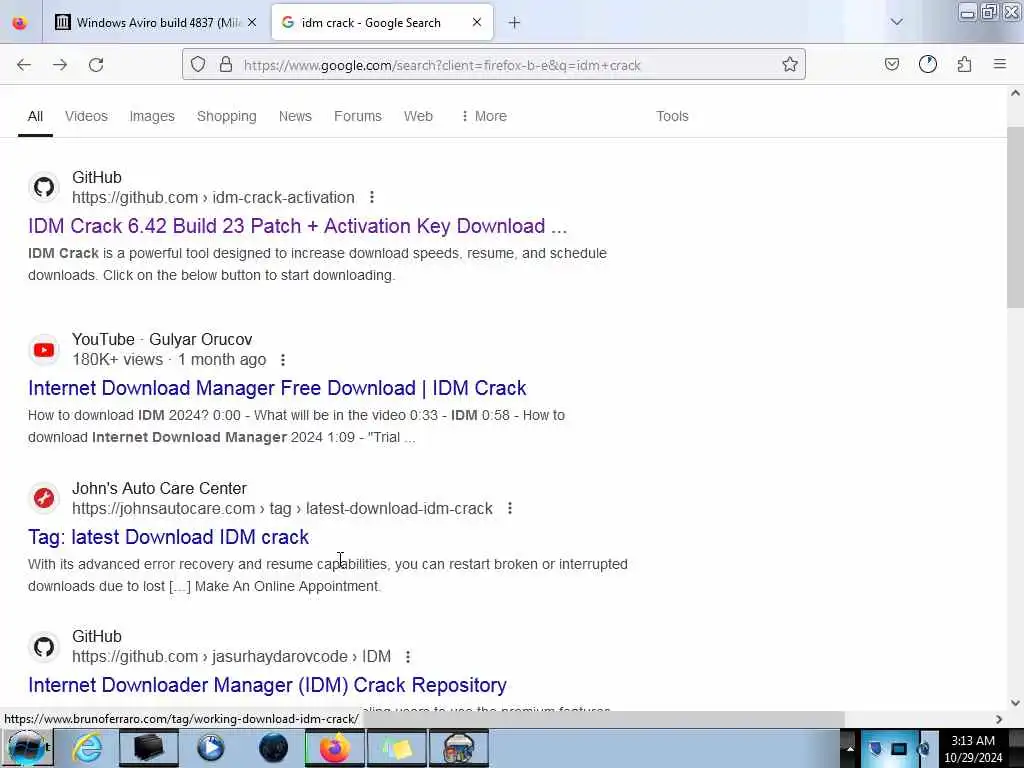Open the black box app in taskbar
1024x768 pixels.
148,748
